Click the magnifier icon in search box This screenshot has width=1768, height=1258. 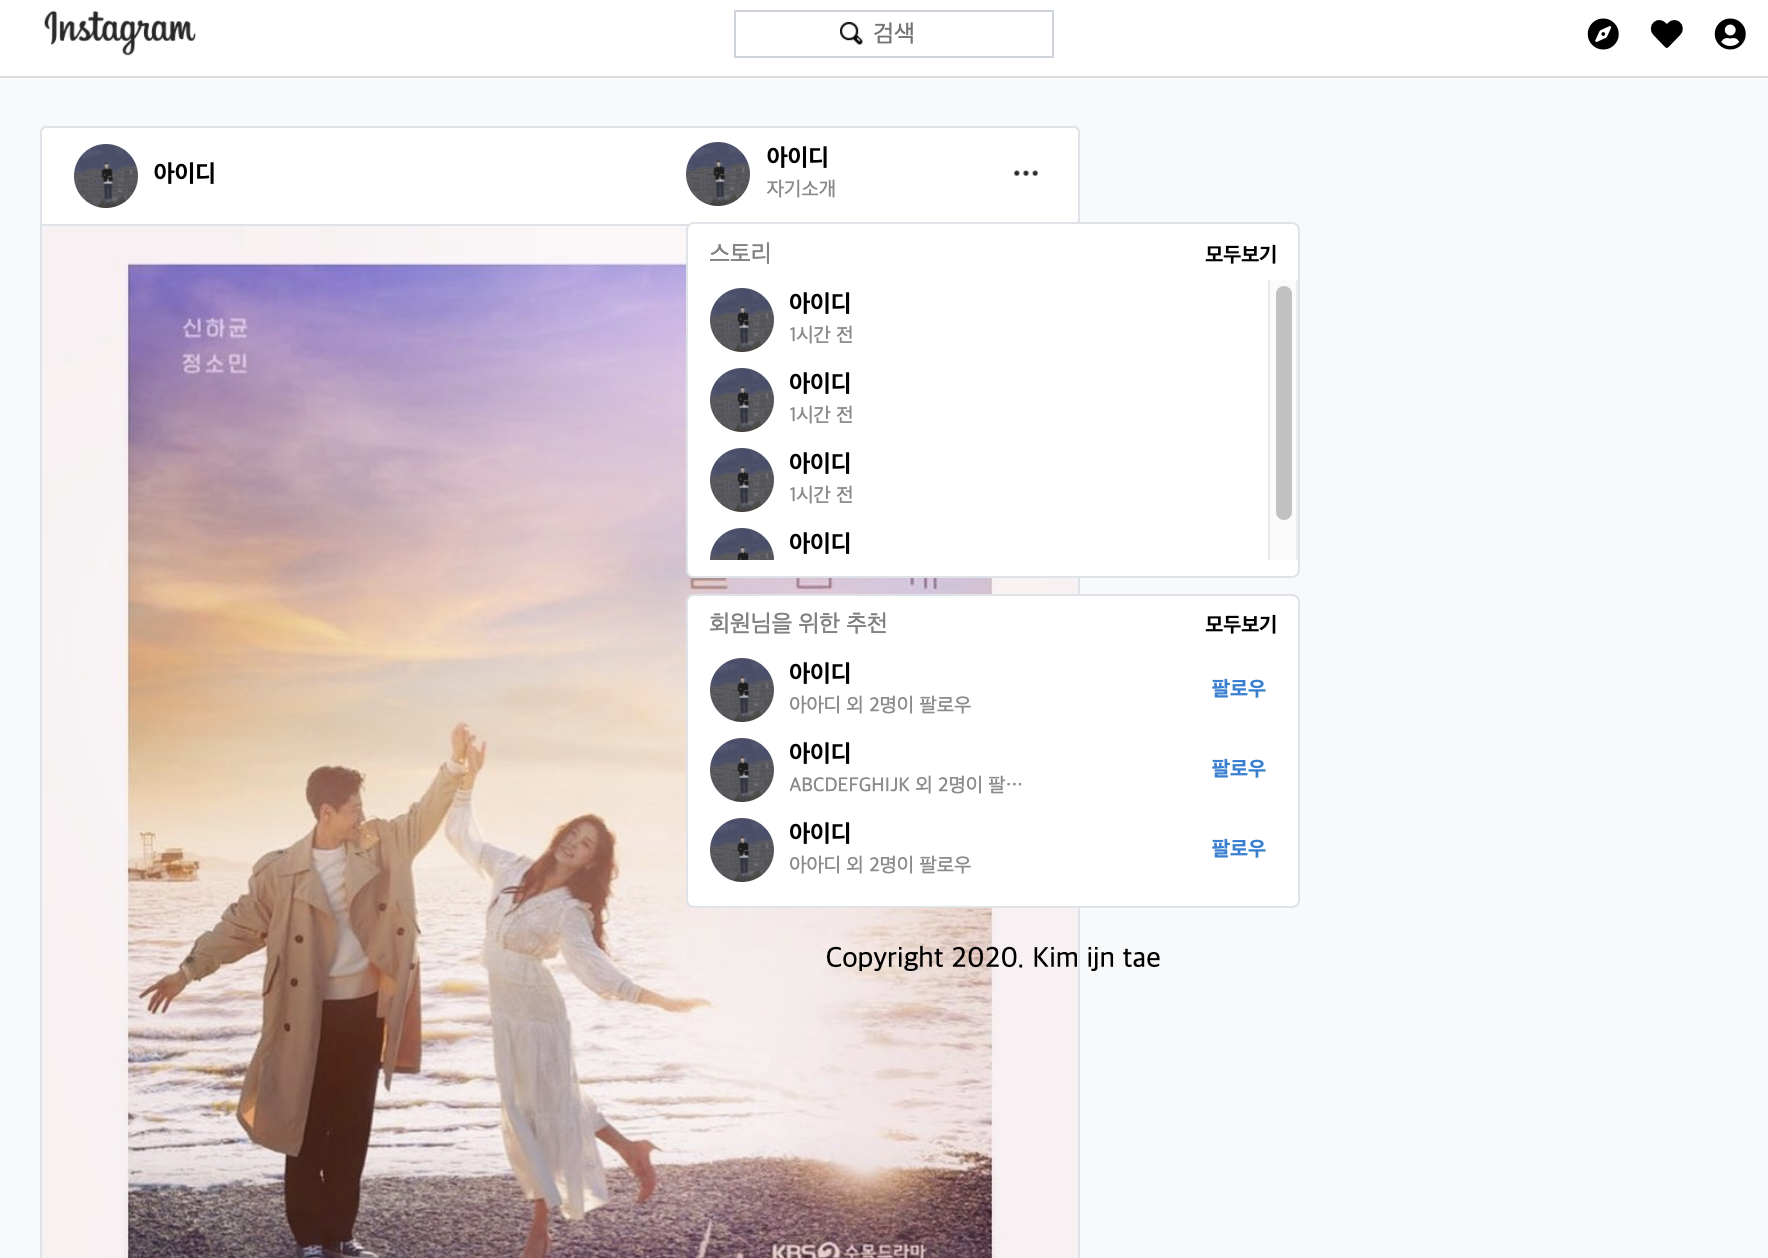point(850,33)
